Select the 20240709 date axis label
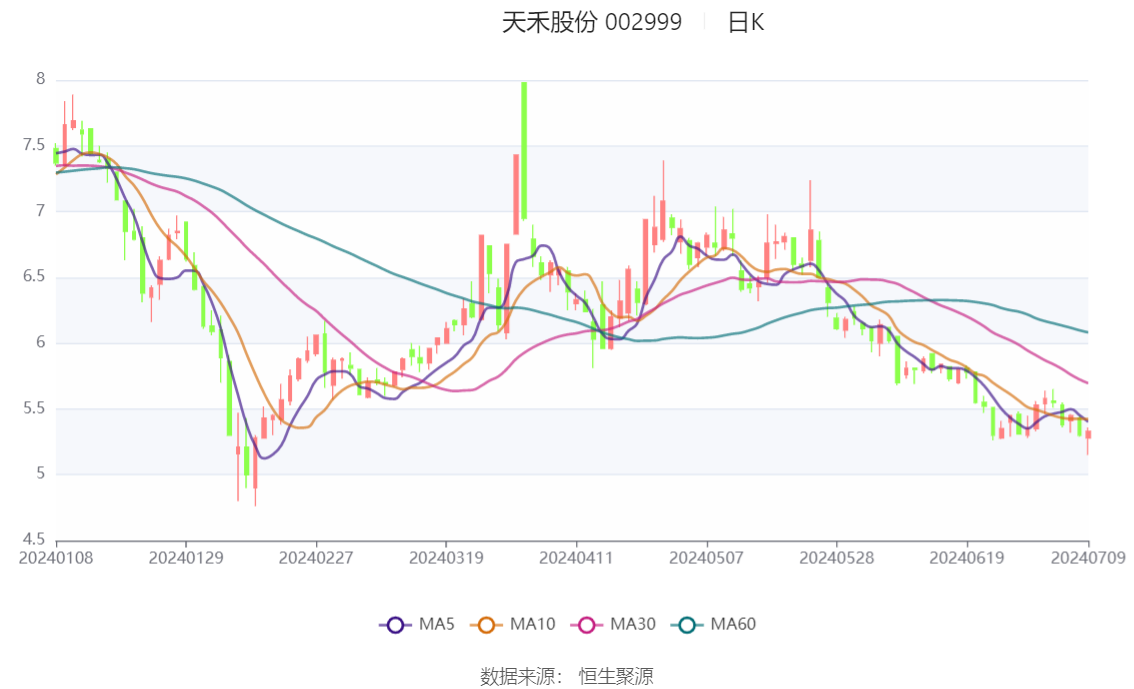The height and width of the screenshot is (689, 1134). 1088,558
